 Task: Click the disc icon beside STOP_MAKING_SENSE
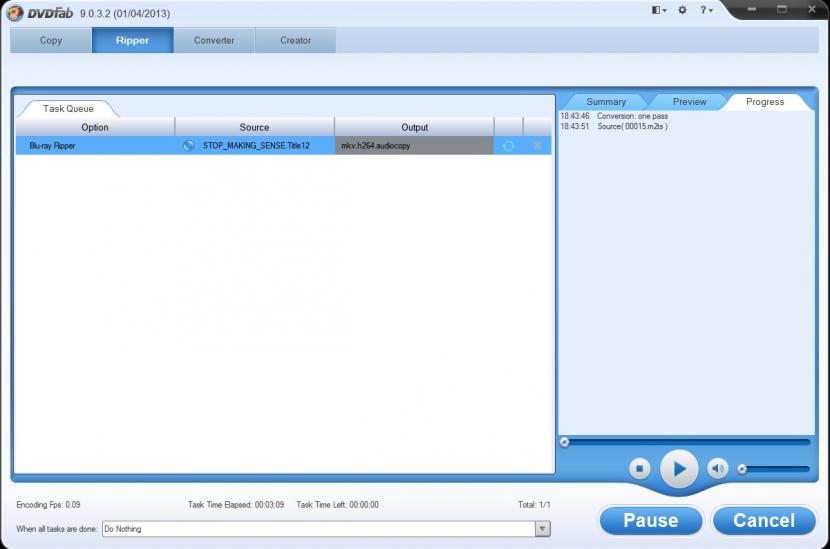(x=188, y=146)
